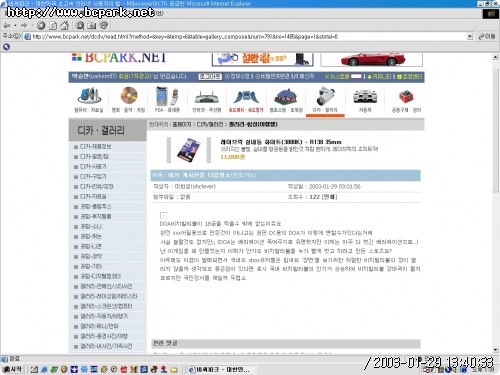Open the 비밀번호변경 link
Screen dimensions: 500x375
pyautogui.click(x=273, y=76)
